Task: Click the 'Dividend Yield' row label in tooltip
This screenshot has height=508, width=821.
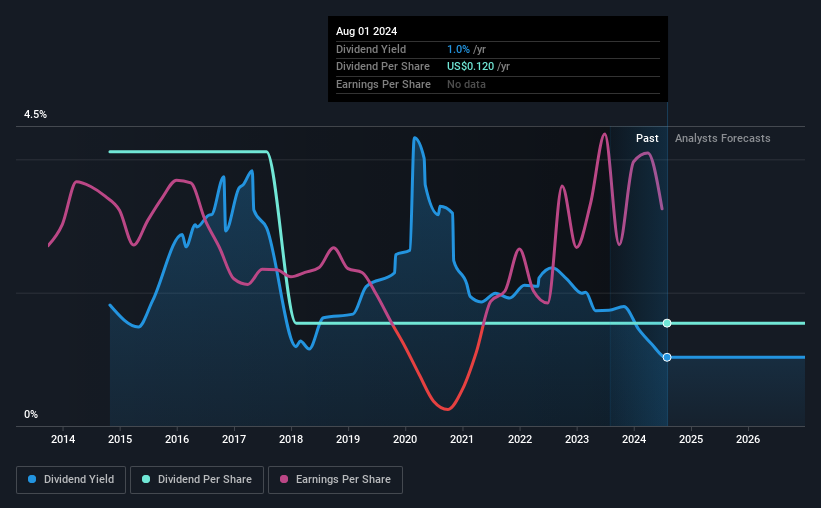Action: (x=371, y=49)
